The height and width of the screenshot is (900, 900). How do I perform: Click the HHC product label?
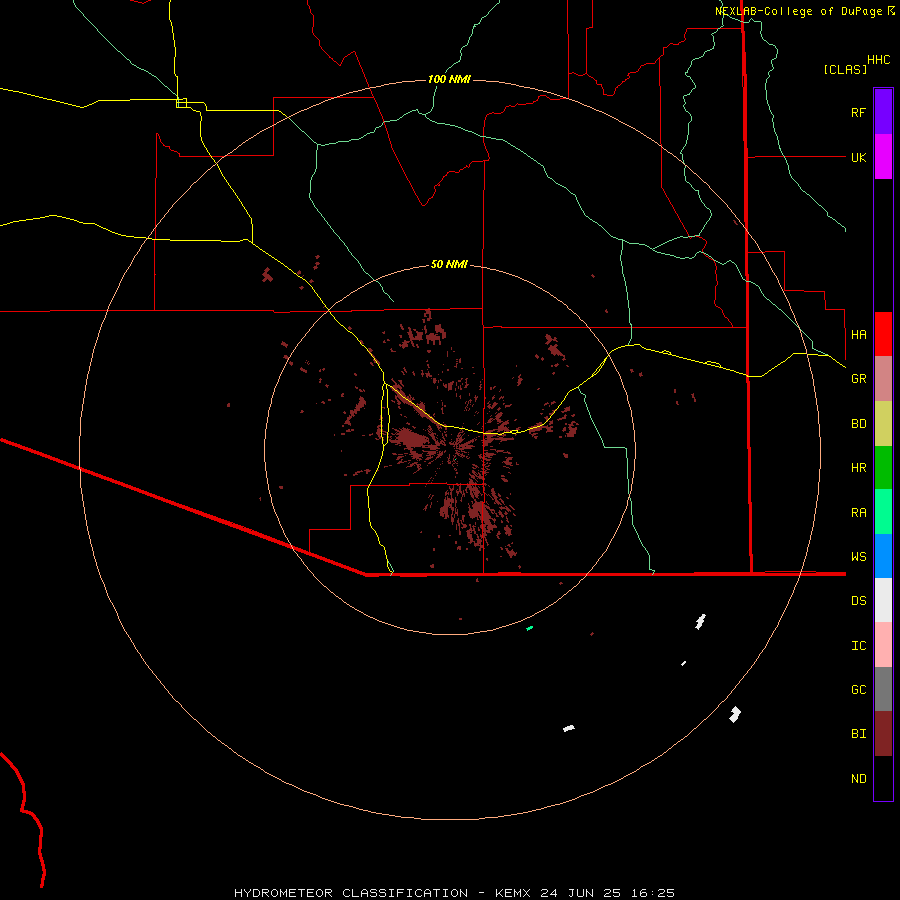click(879, 60)
